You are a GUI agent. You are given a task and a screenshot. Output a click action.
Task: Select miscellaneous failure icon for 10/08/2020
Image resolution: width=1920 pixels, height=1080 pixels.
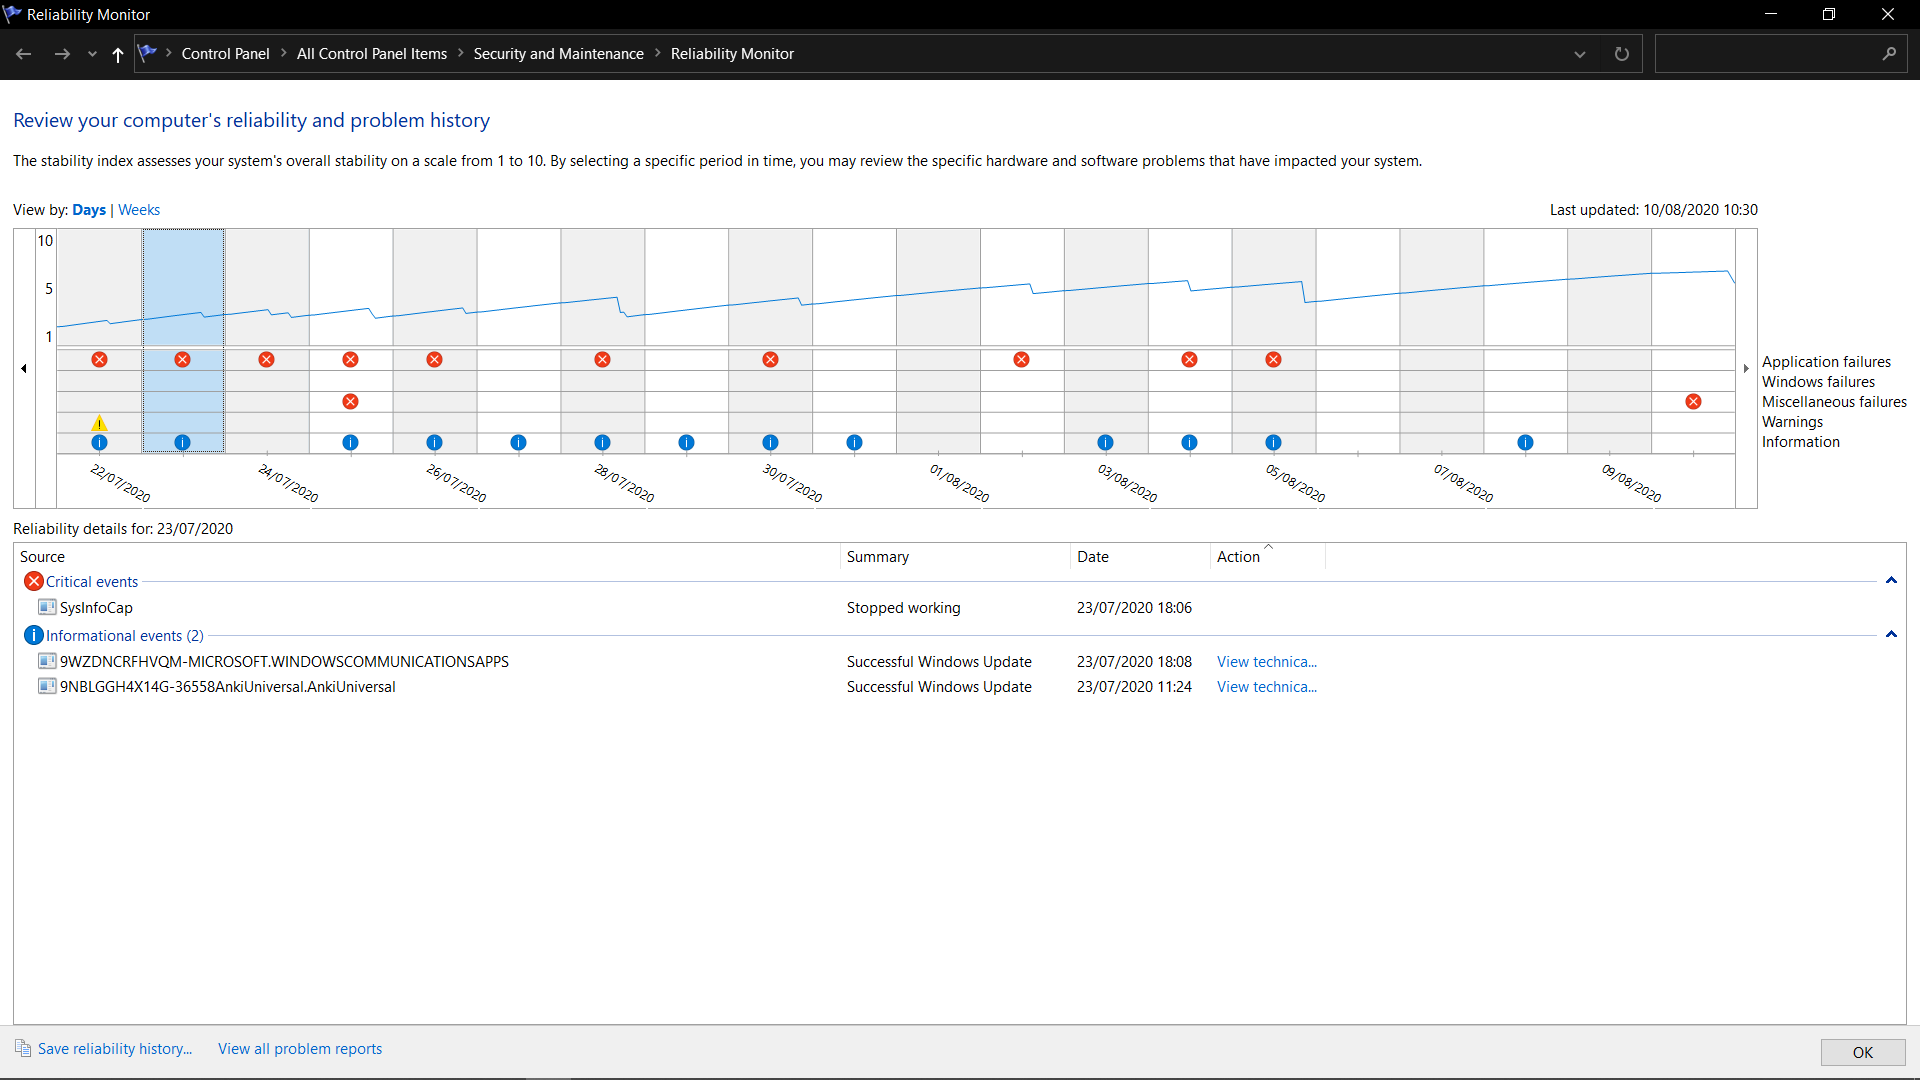click(1693, 402)
